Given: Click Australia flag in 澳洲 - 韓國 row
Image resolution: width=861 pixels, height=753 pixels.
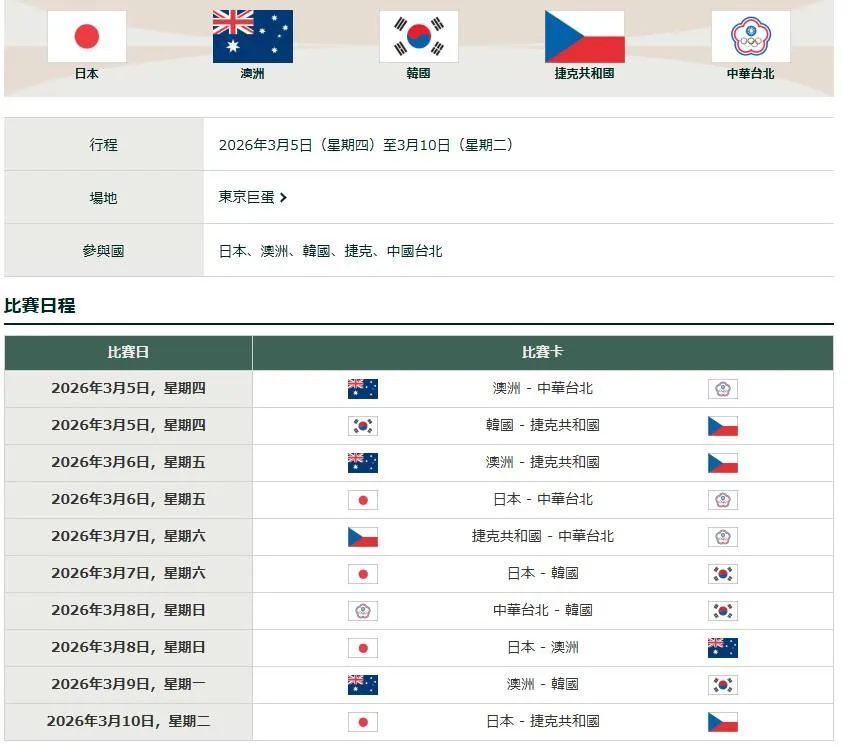Looking at the screenshot, I should coord(363,685).
